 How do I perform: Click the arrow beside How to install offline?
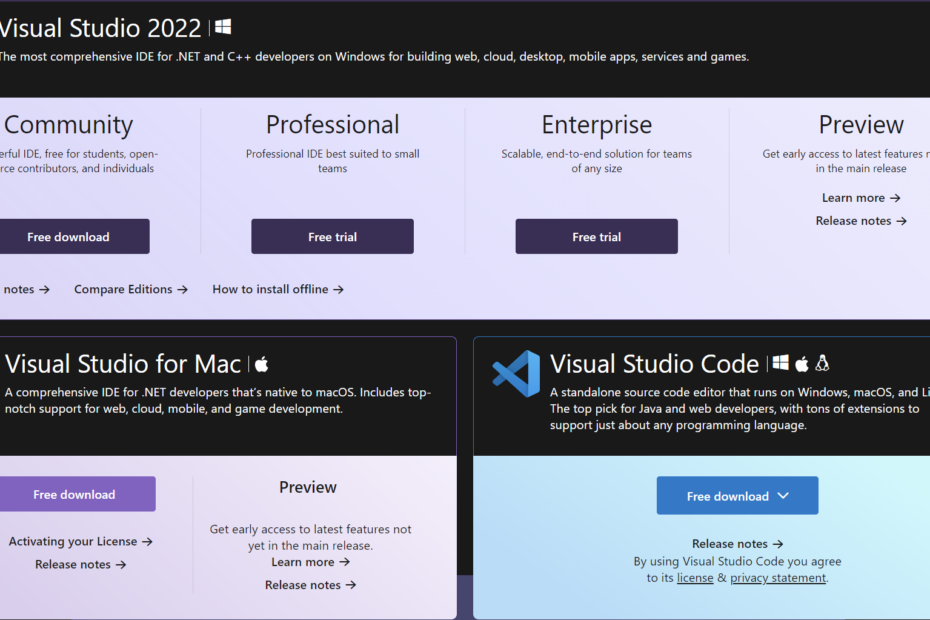[x=340, y=289]
